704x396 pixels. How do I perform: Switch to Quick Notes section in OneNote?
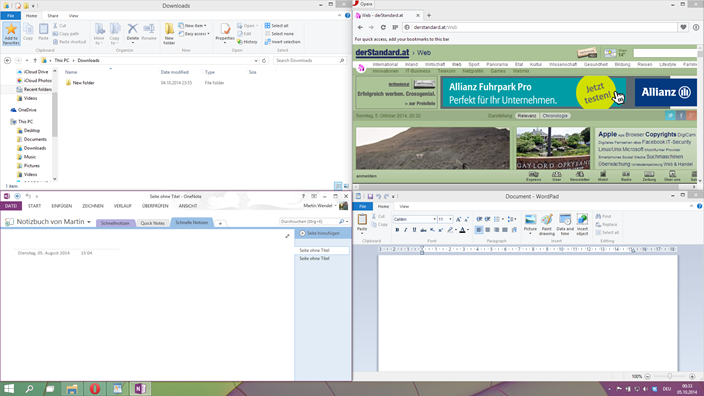(x=153, y=223)
